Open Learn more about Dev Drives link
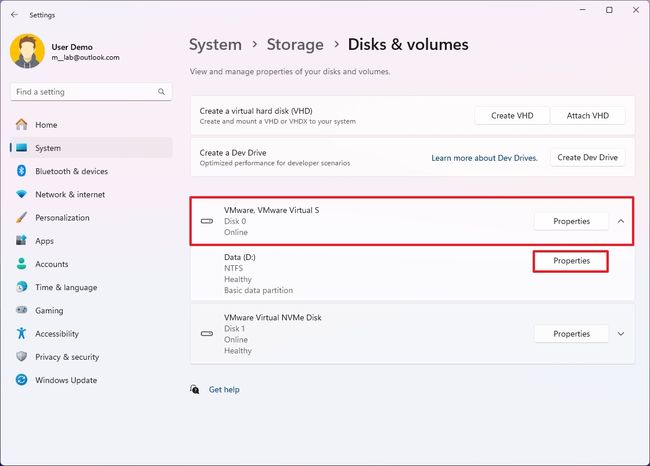Viewport: 650px width, 466px height. coord(484,158)
